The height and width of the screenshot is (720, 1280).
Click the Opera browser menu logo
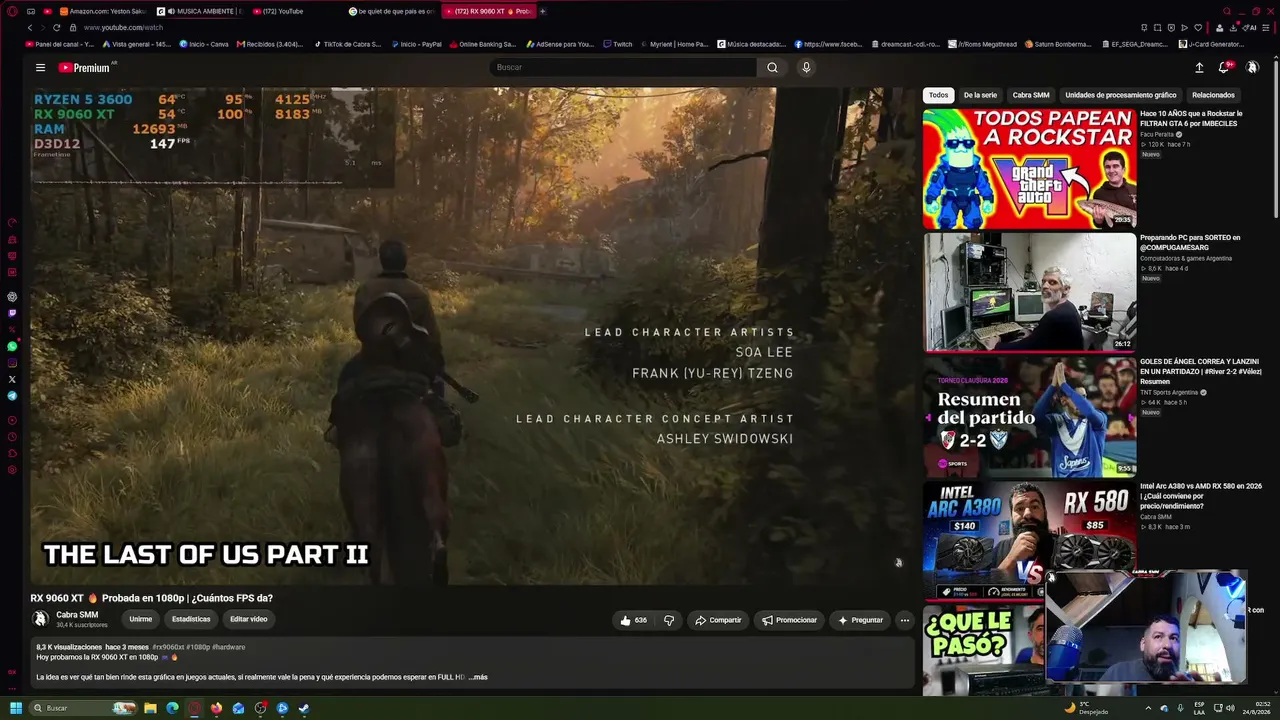point(12,11)
